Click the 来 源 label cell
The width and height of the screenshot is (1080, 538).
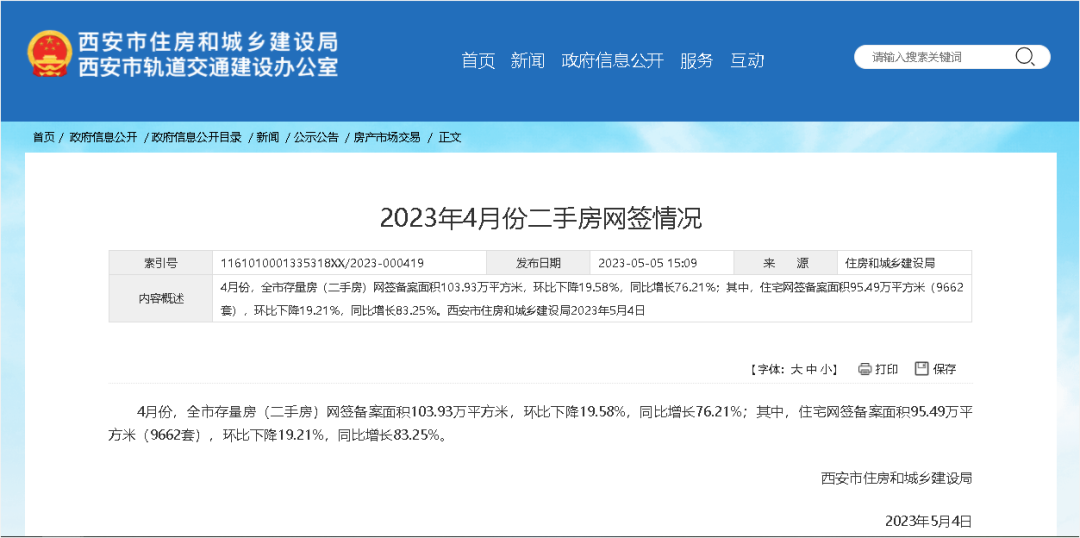[x=786, y=263]
